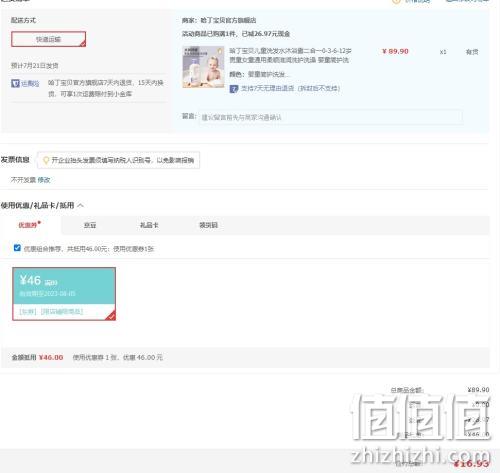Click the 留言 message input field
Viewport: 500px width, 473px height.
pyautogui.click(x=331, y=117)
